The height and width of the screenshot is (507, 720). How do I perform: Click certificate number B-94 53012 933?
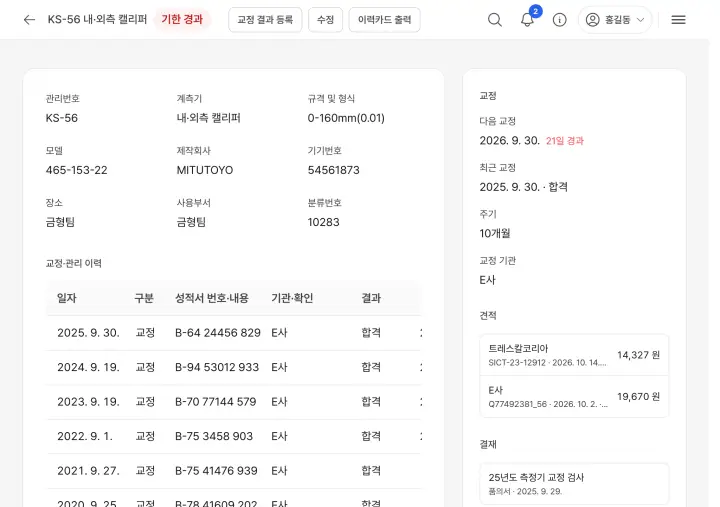[x=217, y=367]
